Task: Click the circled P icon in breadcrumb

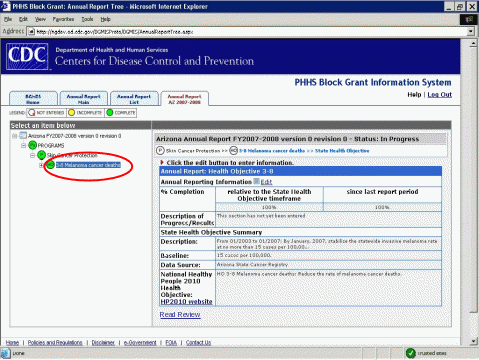Action: tap(160, 151)
